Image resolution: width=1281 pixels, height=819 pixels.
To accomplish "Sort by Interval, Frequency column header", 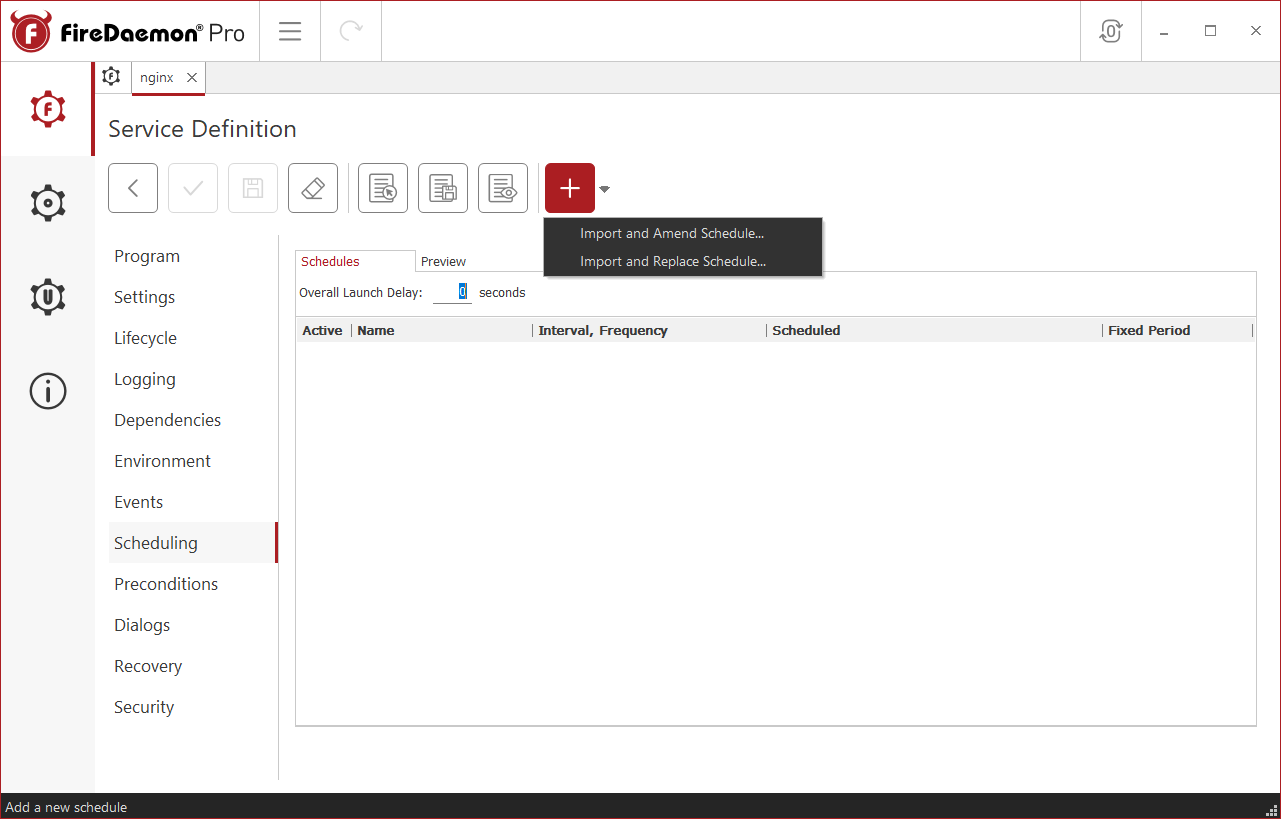I will (x=649, y=330).
